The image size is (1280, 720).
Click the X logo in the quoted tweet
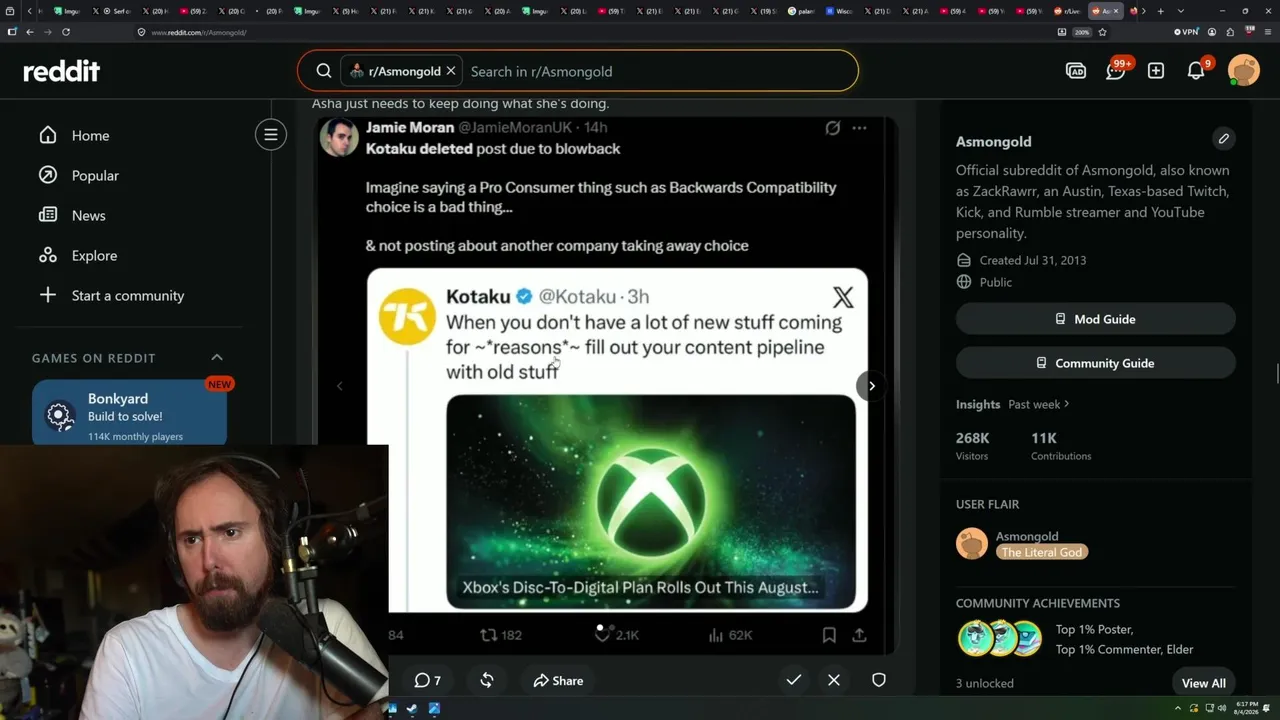coord(843,297)
